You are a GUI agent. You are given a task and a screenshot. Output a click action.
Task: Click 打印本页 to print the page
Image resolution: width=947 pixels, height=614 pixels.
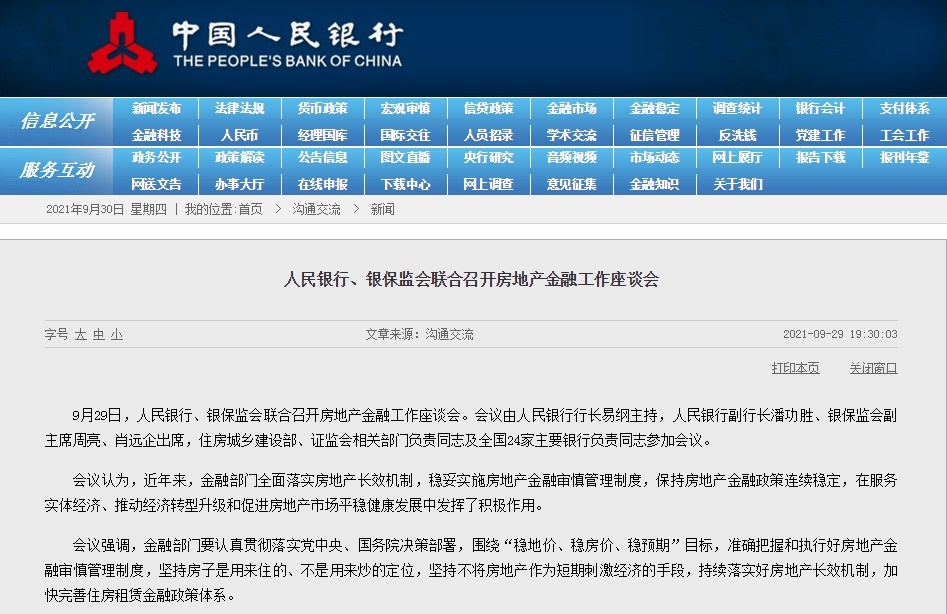(x=795, y=368)
